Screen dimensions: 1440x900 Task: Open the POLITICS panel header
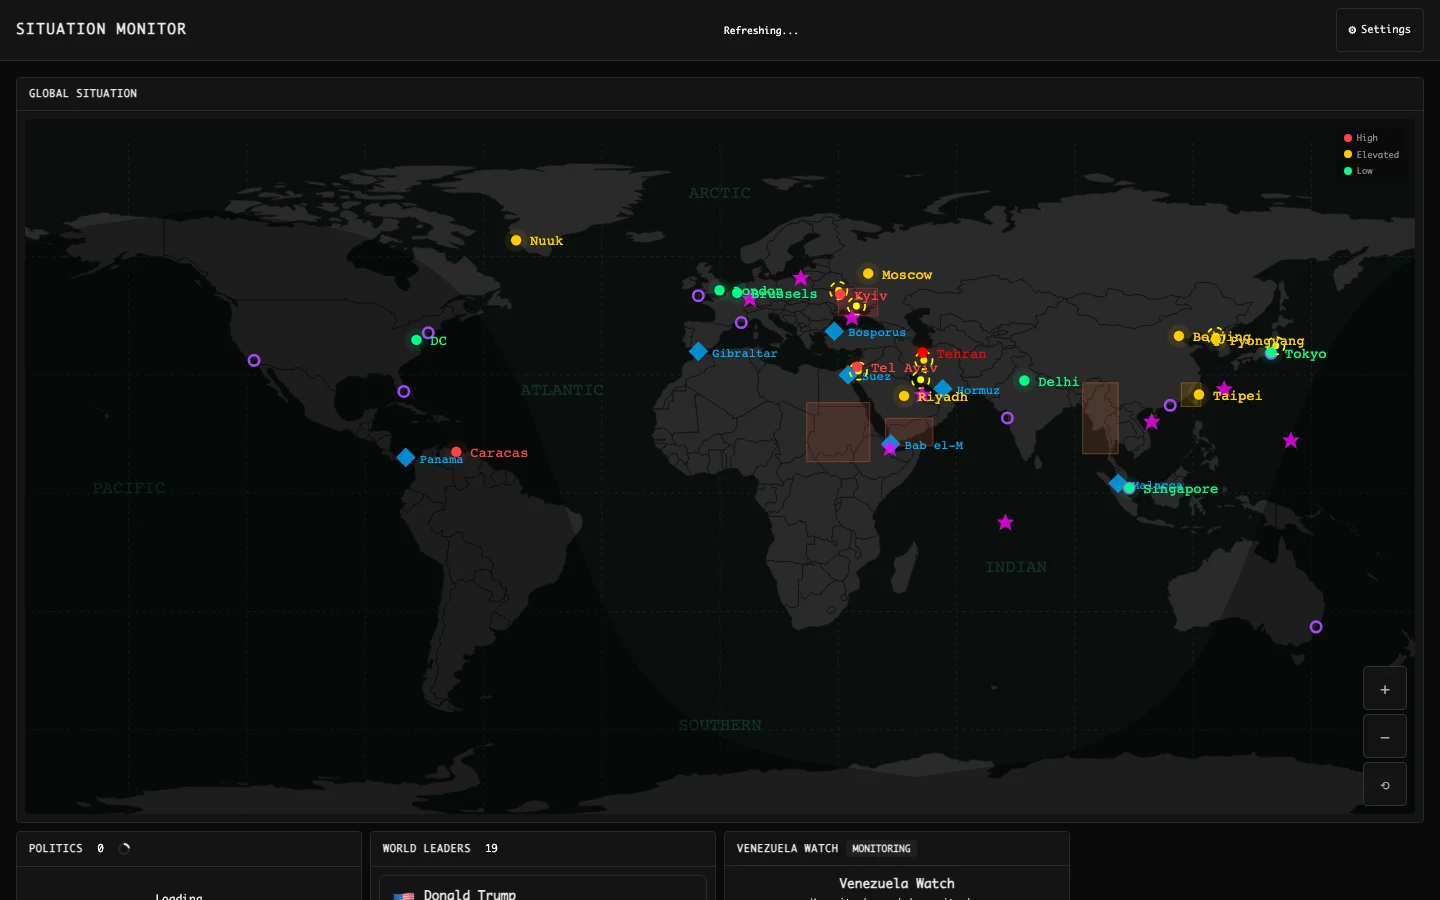click(x=189, y=848)
